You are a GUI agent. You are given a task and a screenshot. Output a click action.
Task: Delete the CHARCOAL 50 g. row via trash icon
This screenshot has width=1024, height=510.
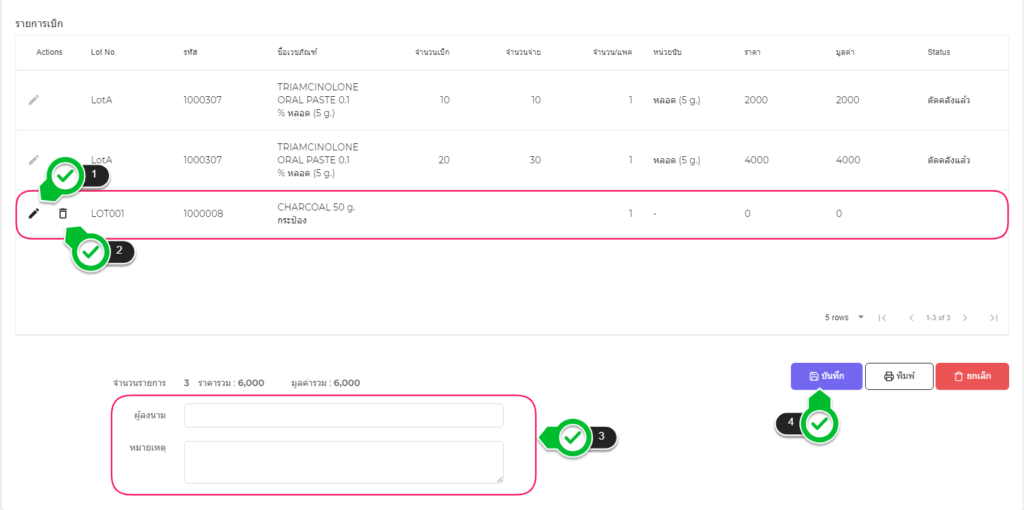point(63,213)
